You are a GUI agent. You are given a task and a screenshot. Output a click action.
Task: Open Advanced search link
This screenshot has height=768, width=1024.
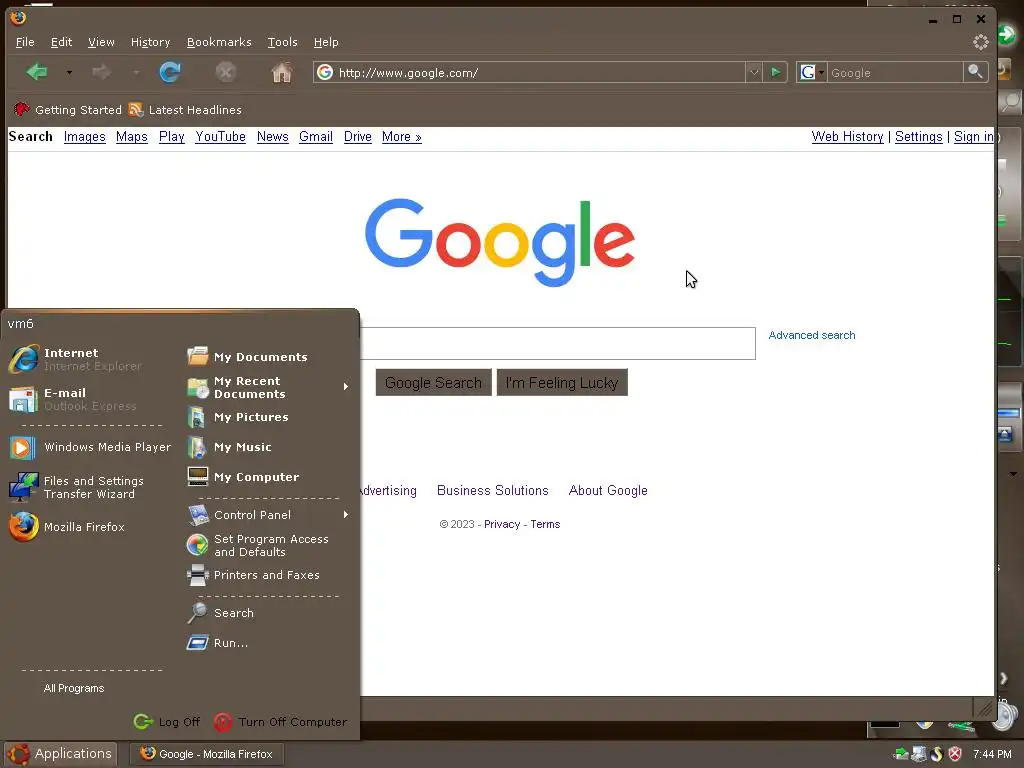coord(812,335)
